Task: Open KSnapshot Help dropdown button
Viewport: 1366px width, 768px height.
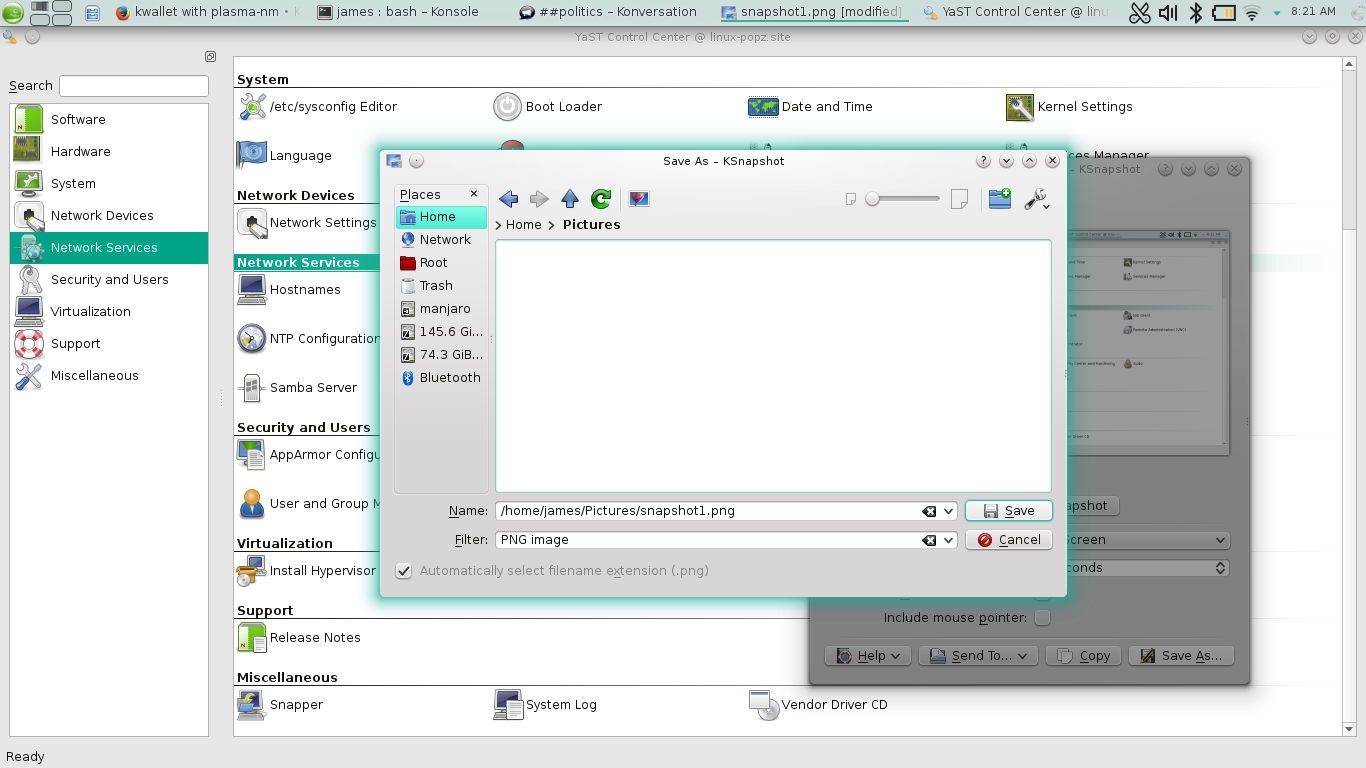Action: pos(867,656)
